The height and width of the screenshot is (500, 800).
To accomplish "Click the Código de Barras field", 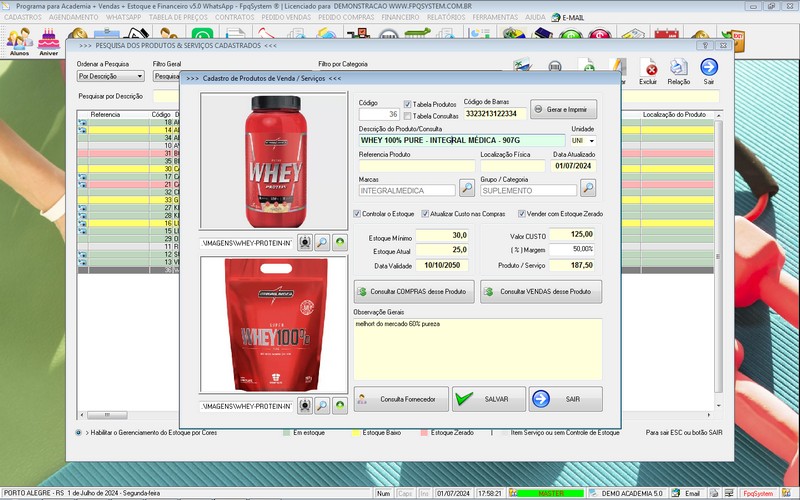I will (494, 114).
